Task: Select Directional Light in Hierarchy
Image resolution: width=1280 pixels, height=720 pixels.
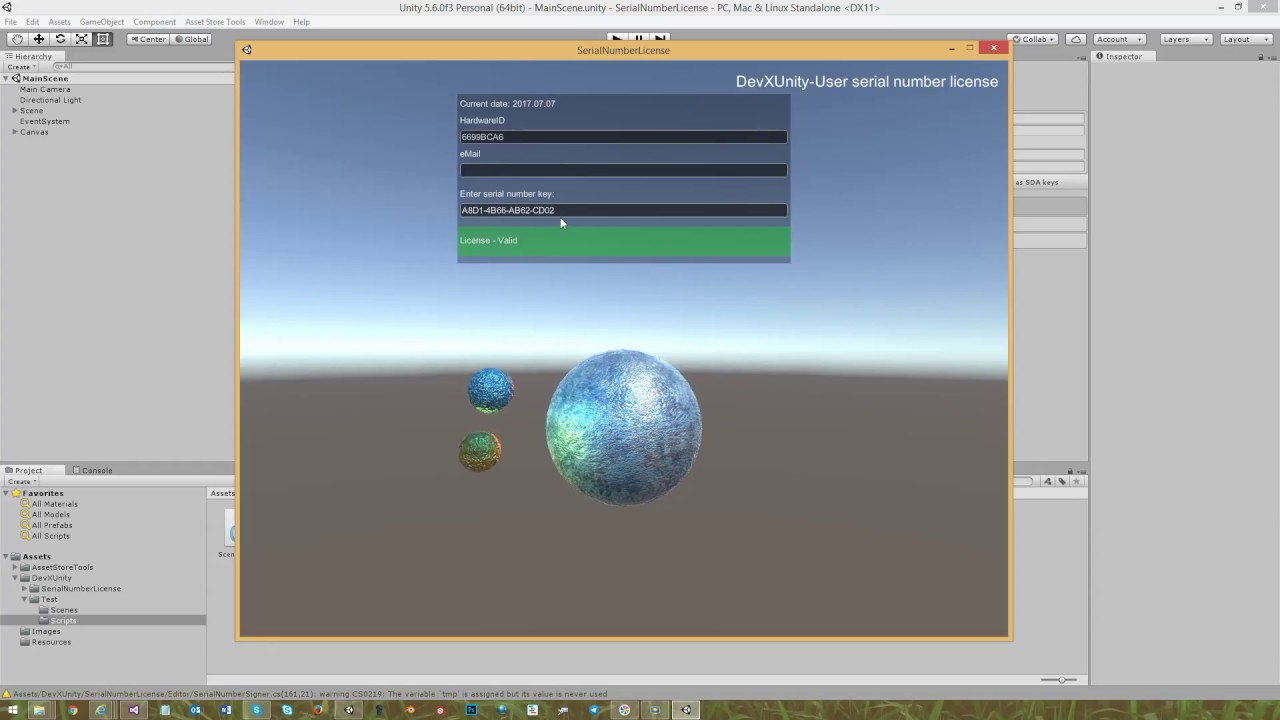Action: (x=50, y=100)
